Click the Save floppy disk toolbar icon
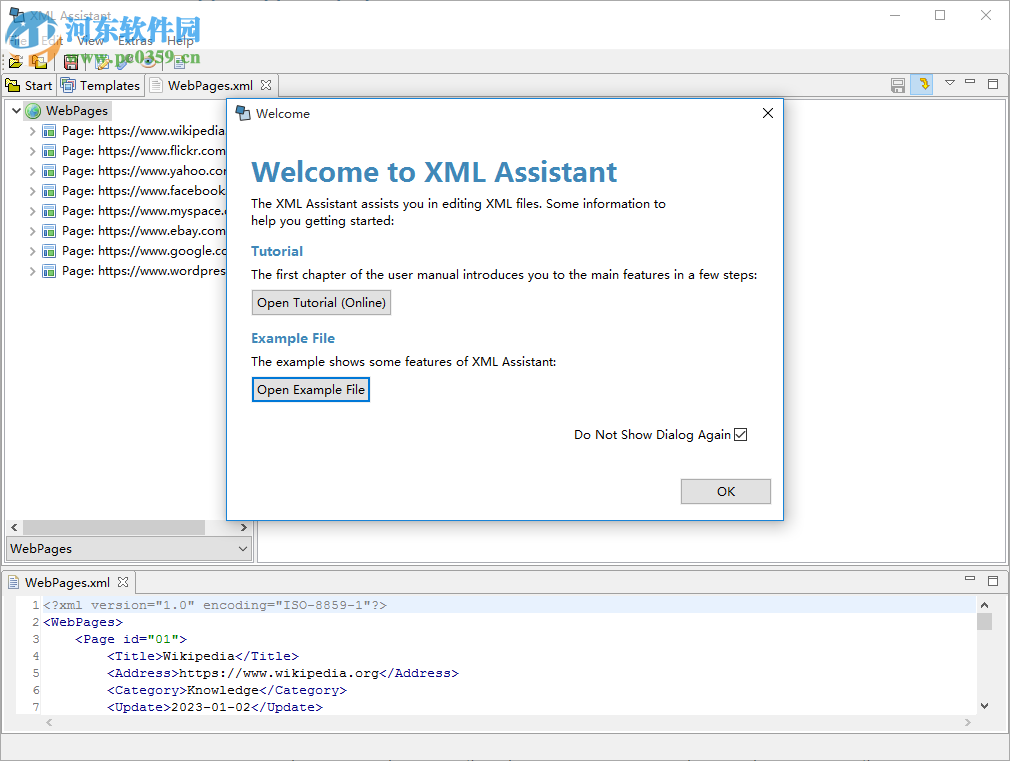1010x761 pixels. coord(70,62)
